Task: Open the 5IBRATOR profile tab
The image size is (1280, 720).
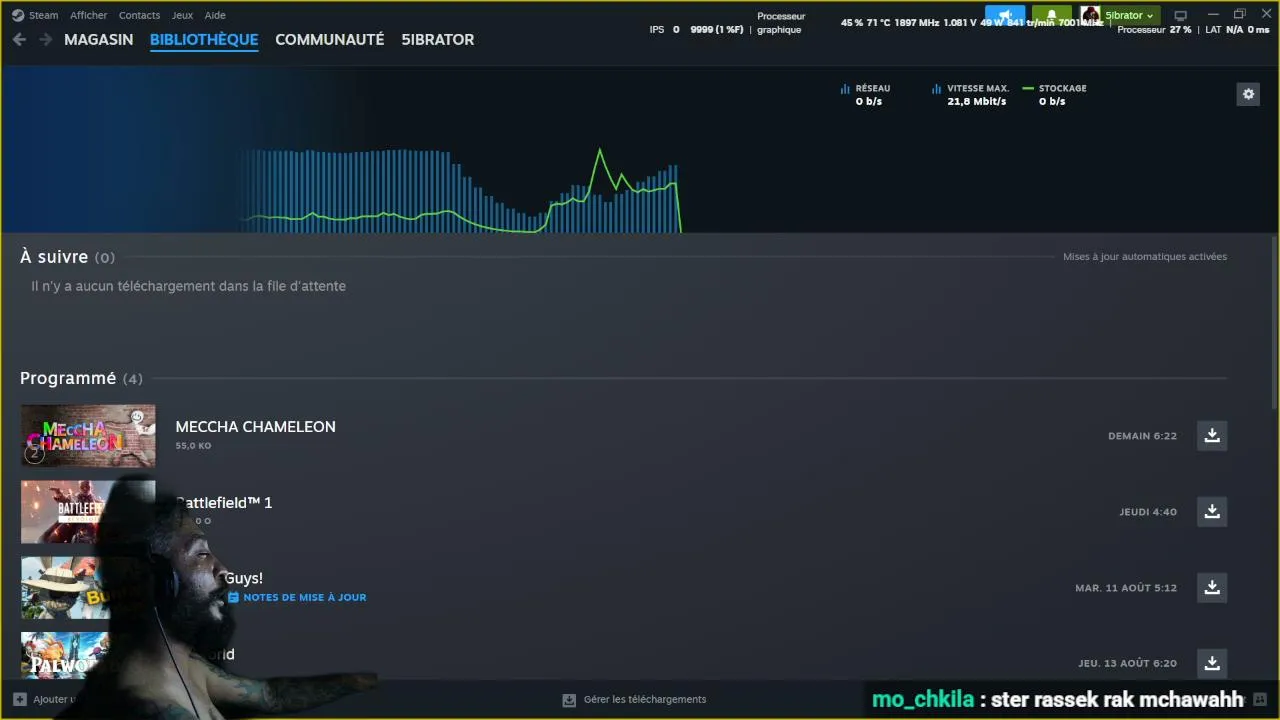Action: pyautogui.click(x=438, y=40)
